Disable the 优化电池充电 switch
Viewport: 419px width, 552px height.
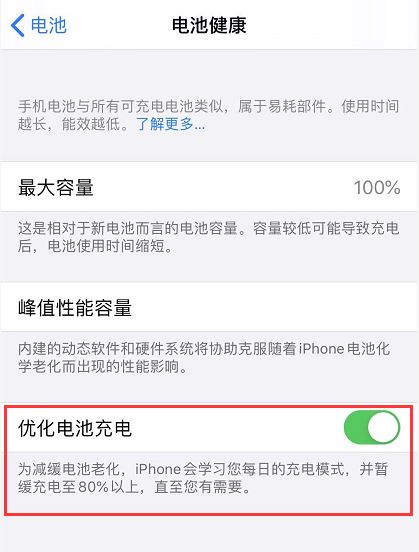point(372,427)
